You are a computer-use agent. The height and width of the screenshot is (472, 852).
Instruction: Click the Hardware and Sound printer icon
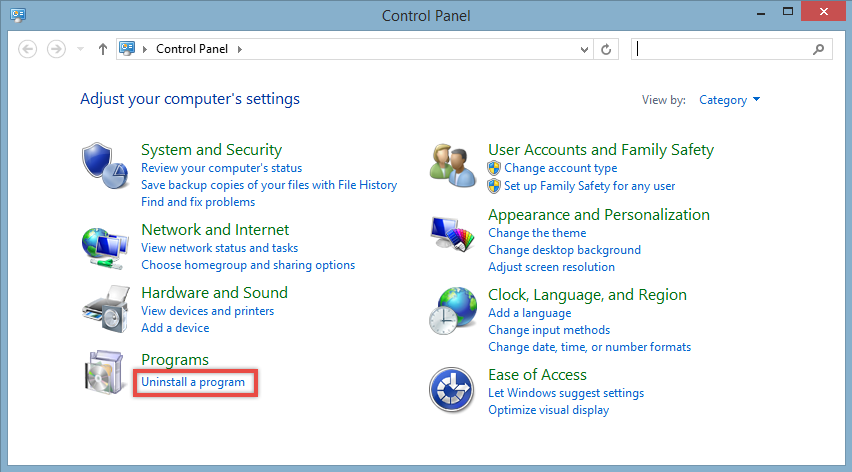[x=105, y=308]
